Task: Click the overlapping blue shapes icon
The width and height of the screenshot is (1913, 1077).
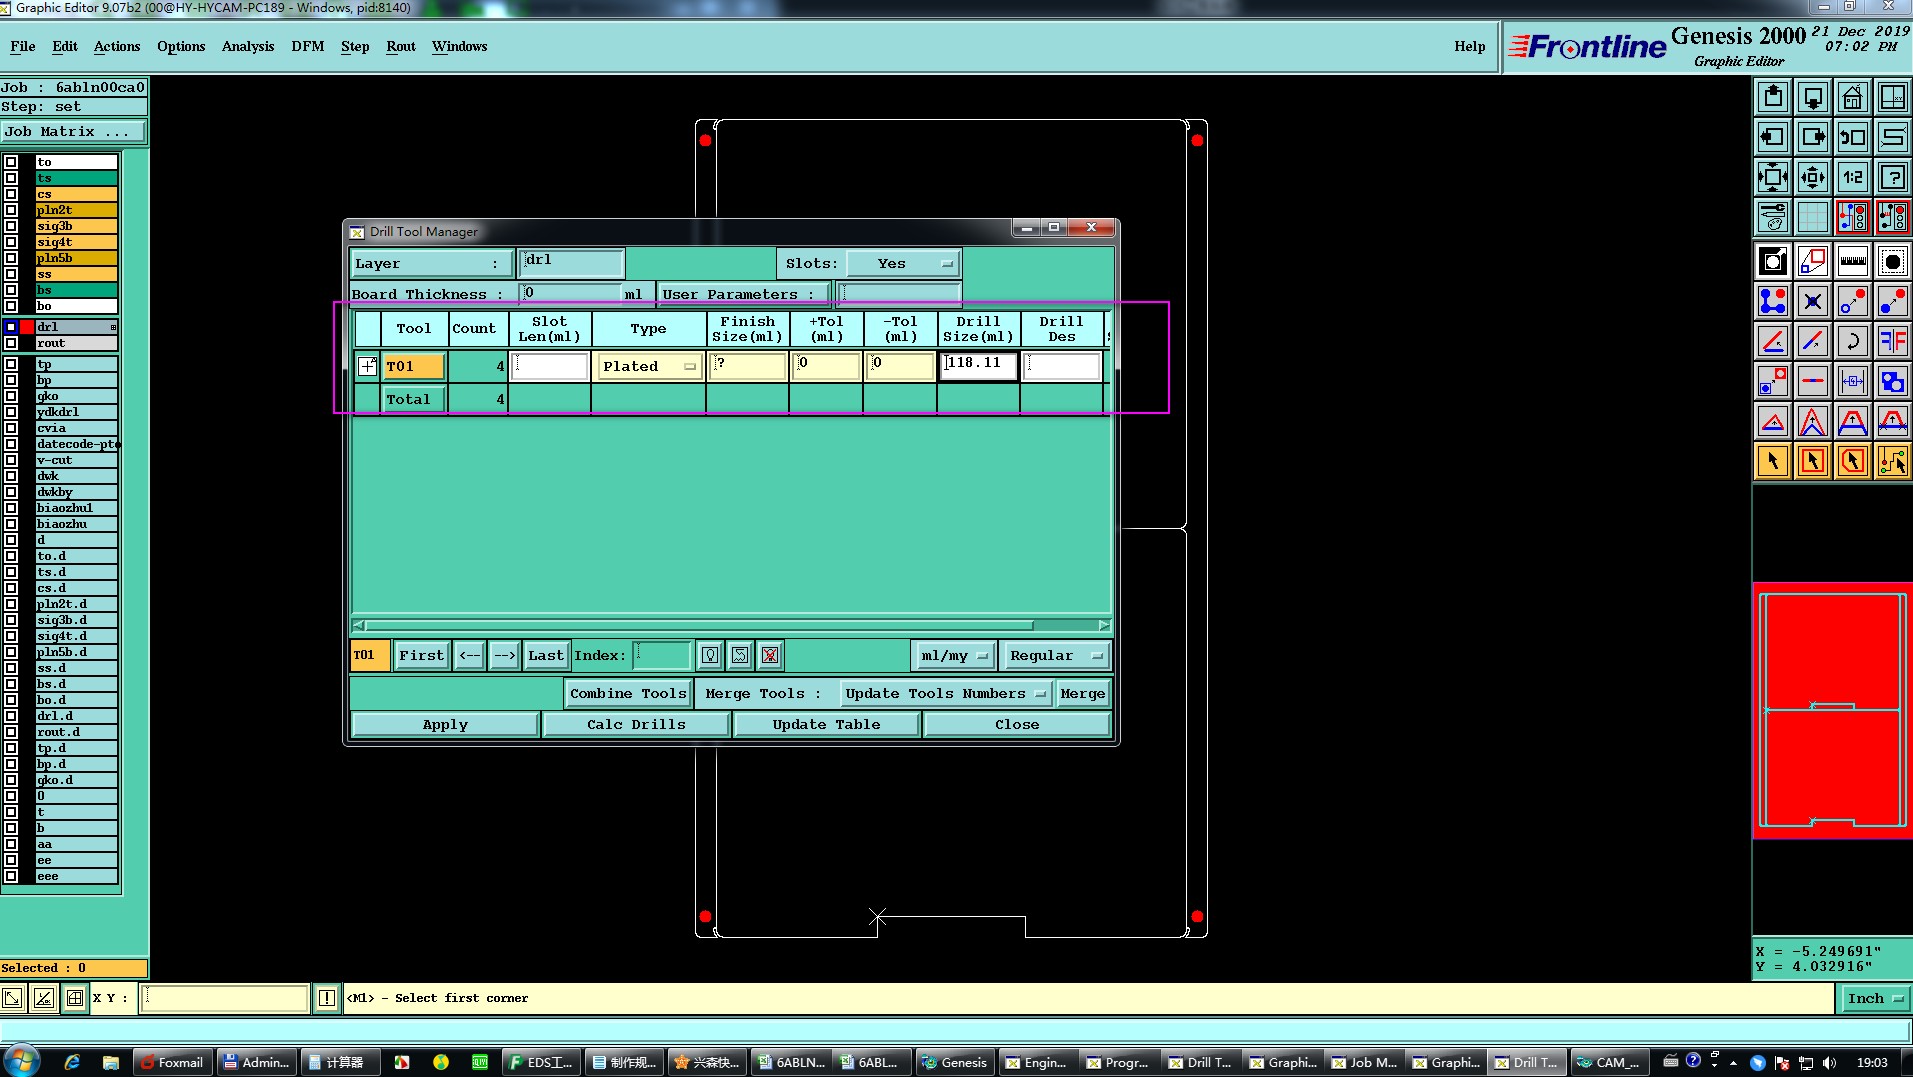Action: (1893, 381)
